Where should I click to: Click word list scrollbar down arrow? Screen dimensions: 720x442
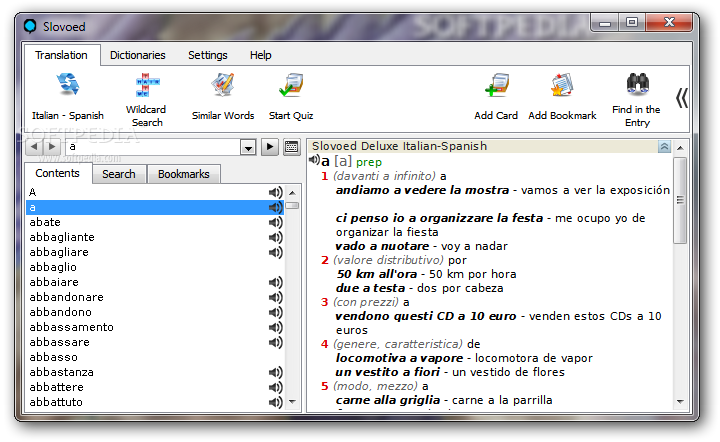[x=292, y=402]
